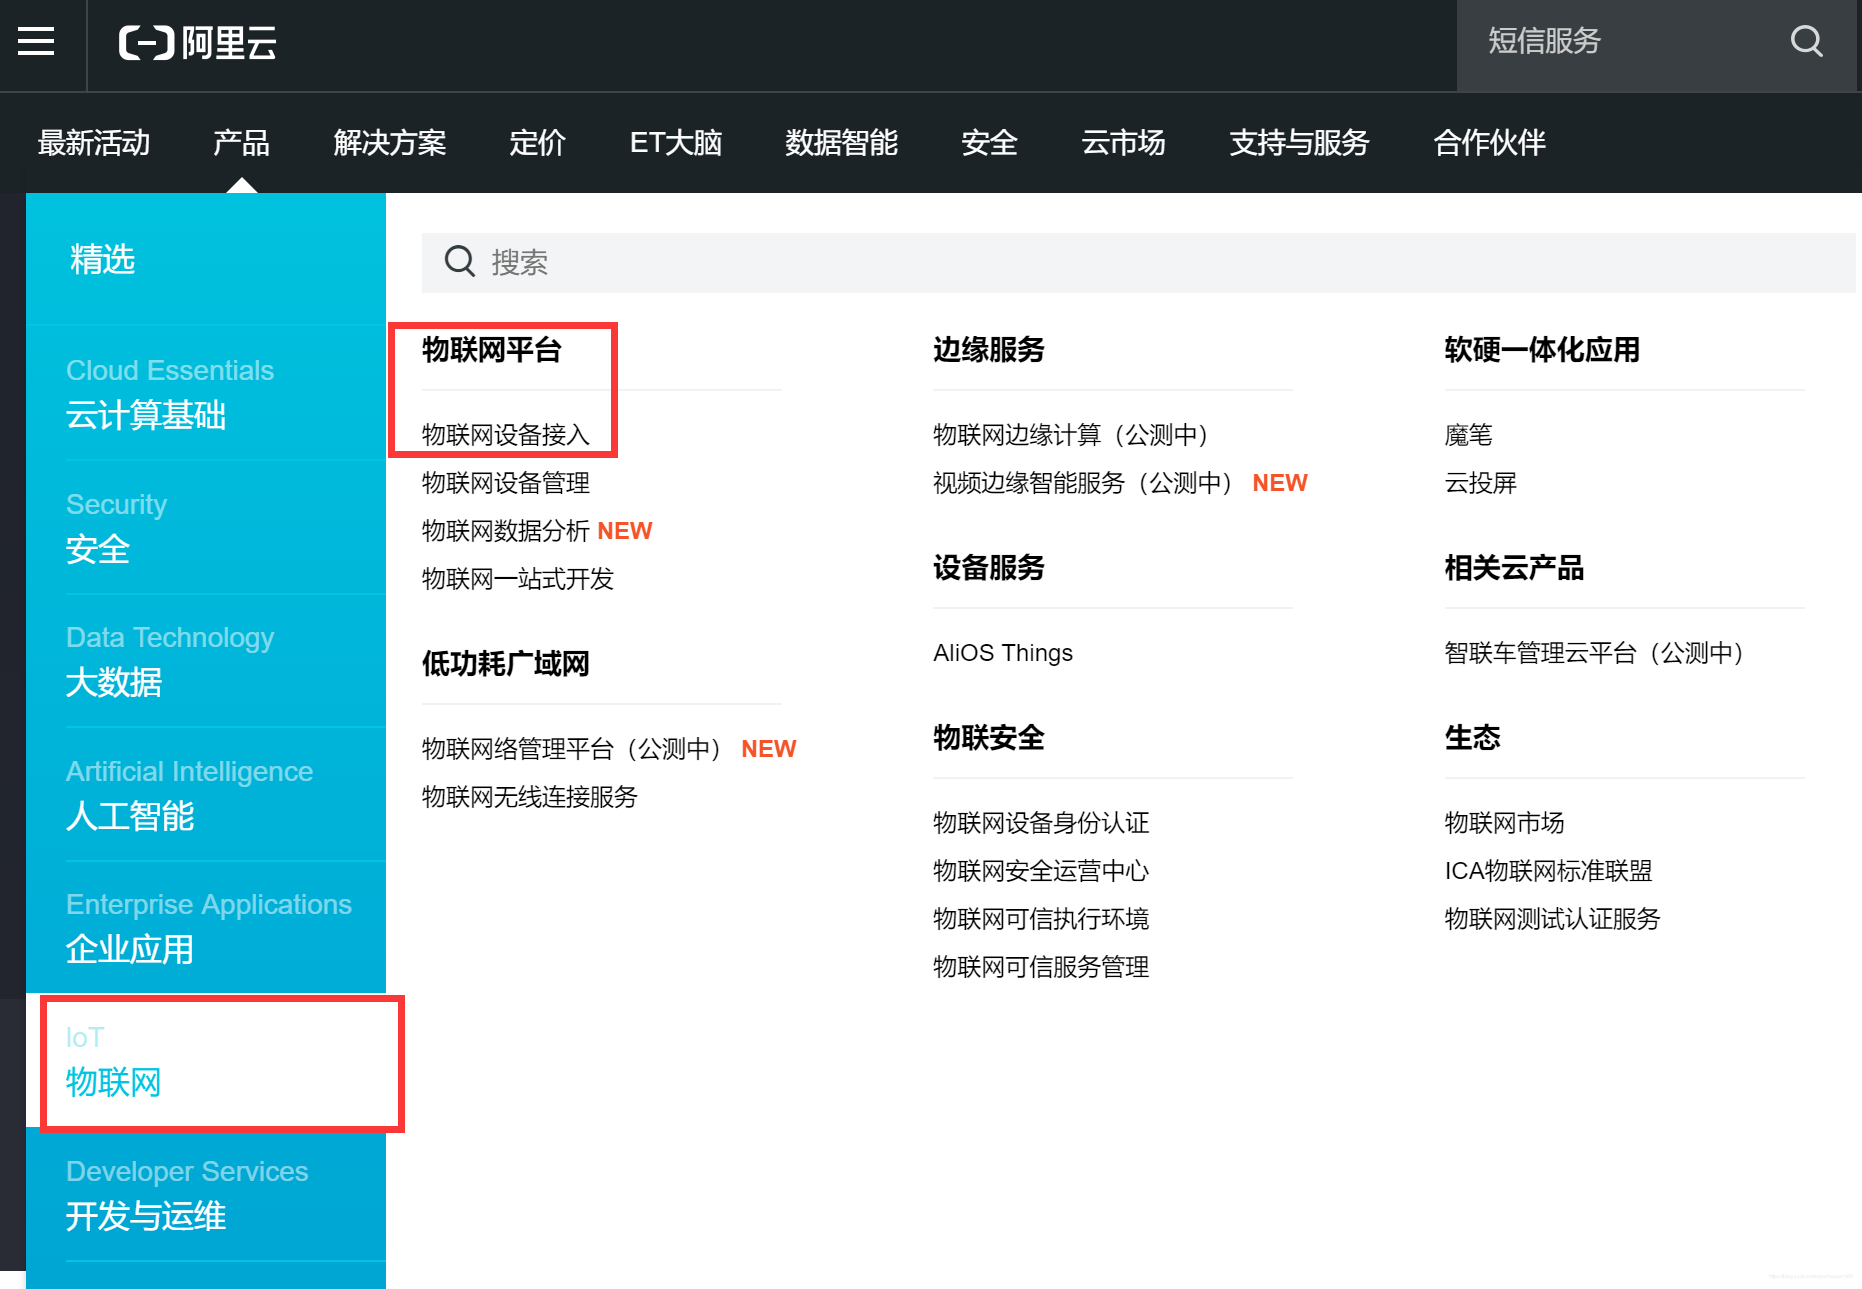
Task: Select Cloud Essentials 云计算基础 category
Action: tap(206, 393)
